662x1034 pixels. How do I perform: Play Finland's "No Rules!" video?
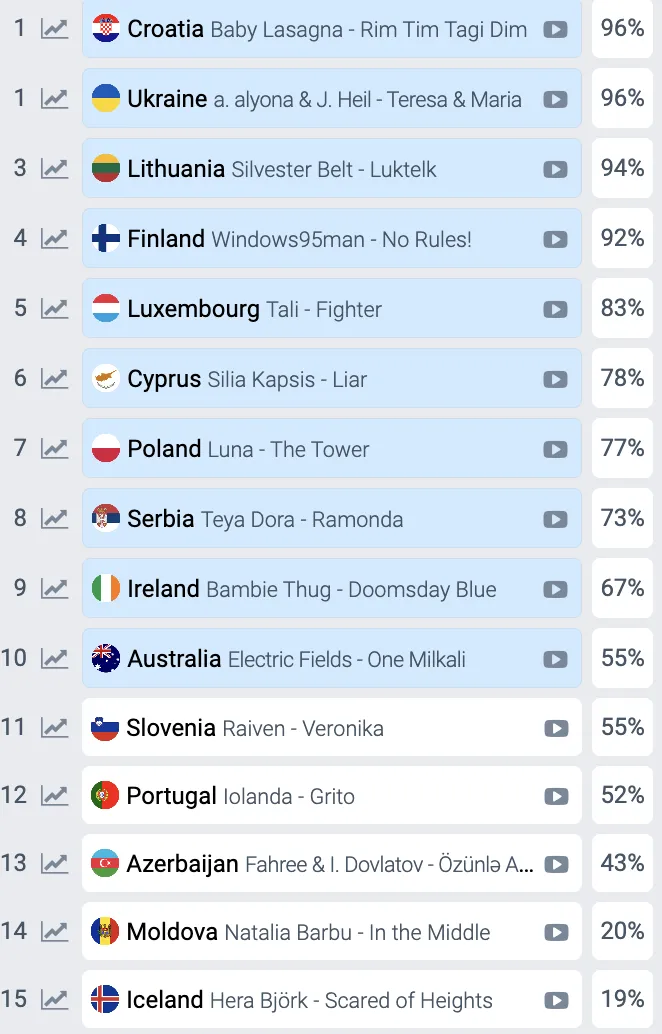555,239
